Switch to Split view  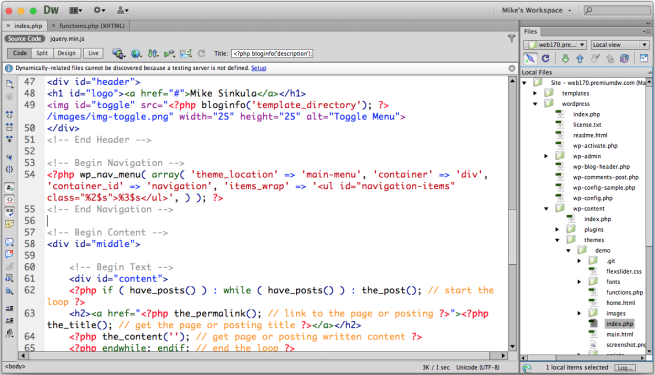click(x=42, y=53)
